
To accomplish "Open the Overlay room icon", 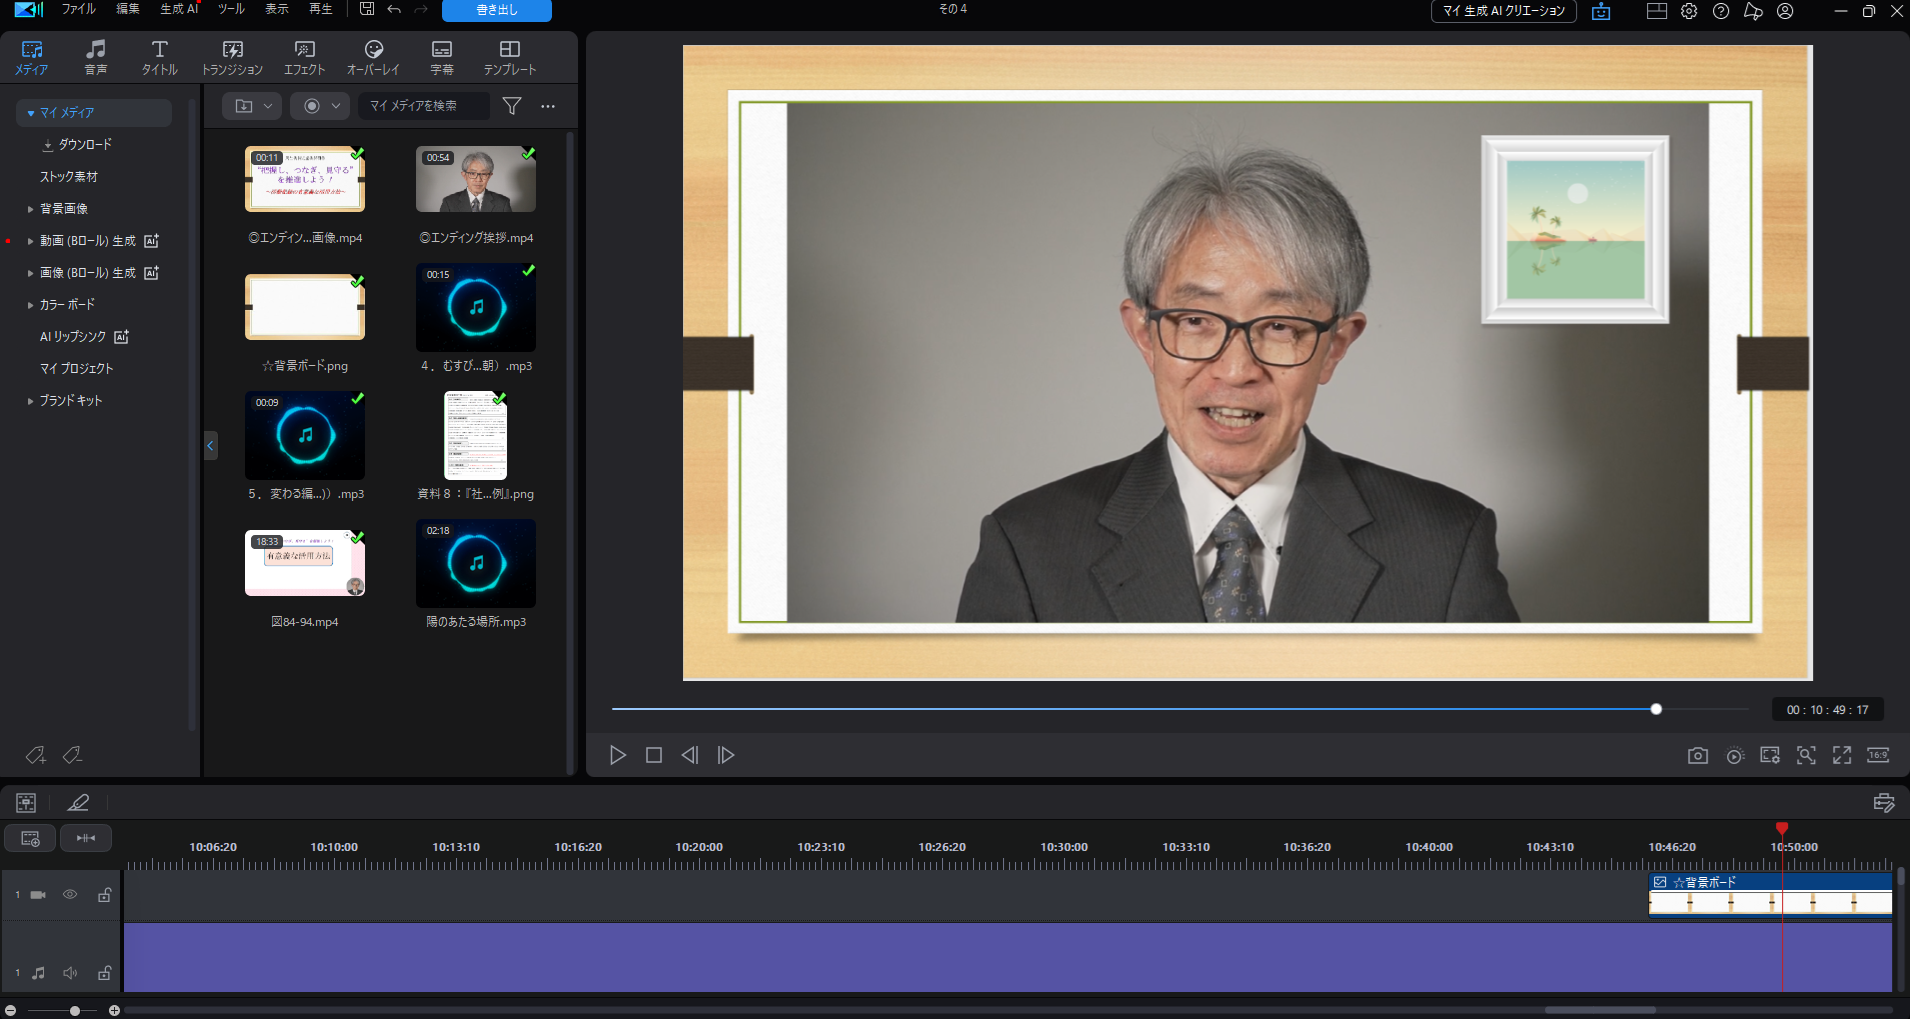I will pos(373,58).
